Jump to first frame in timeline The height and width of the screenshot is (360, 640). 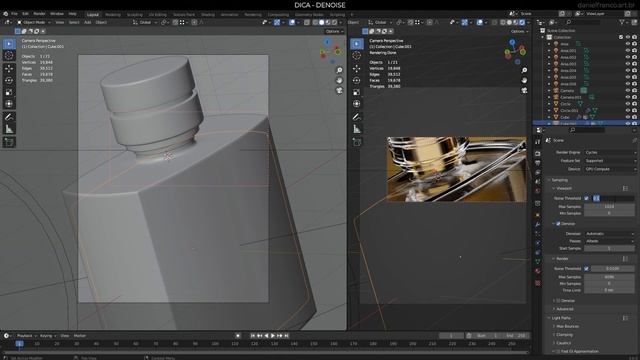[253, 336]
